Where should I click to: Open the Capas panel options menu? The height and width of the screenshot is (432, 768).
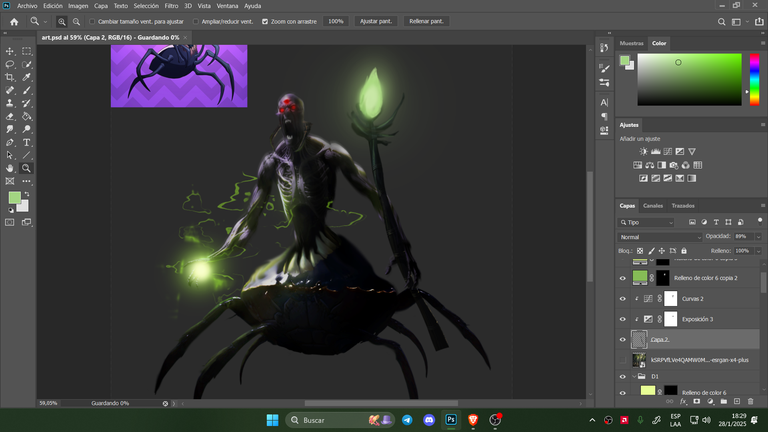(x=763, y=206)
